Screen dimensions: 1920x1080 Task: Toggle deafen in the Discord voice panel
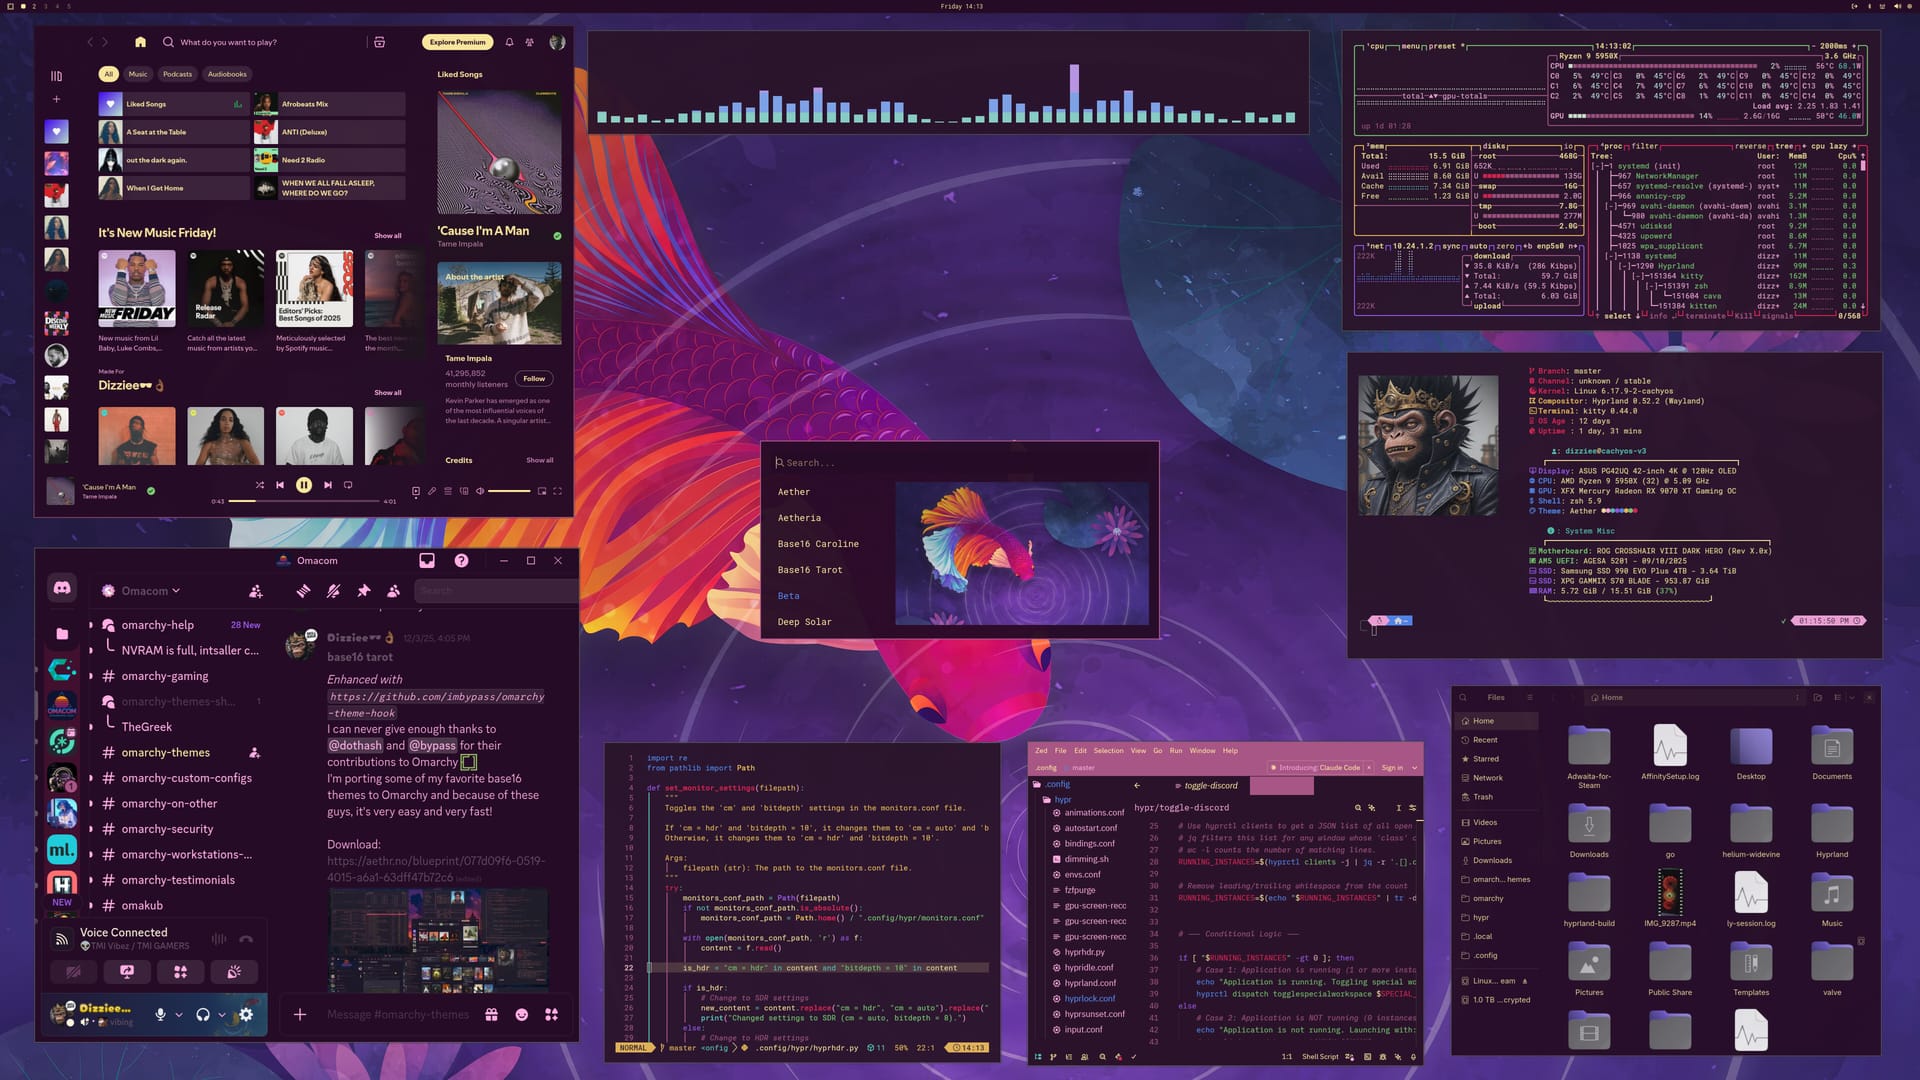[x=204, y=1015]
